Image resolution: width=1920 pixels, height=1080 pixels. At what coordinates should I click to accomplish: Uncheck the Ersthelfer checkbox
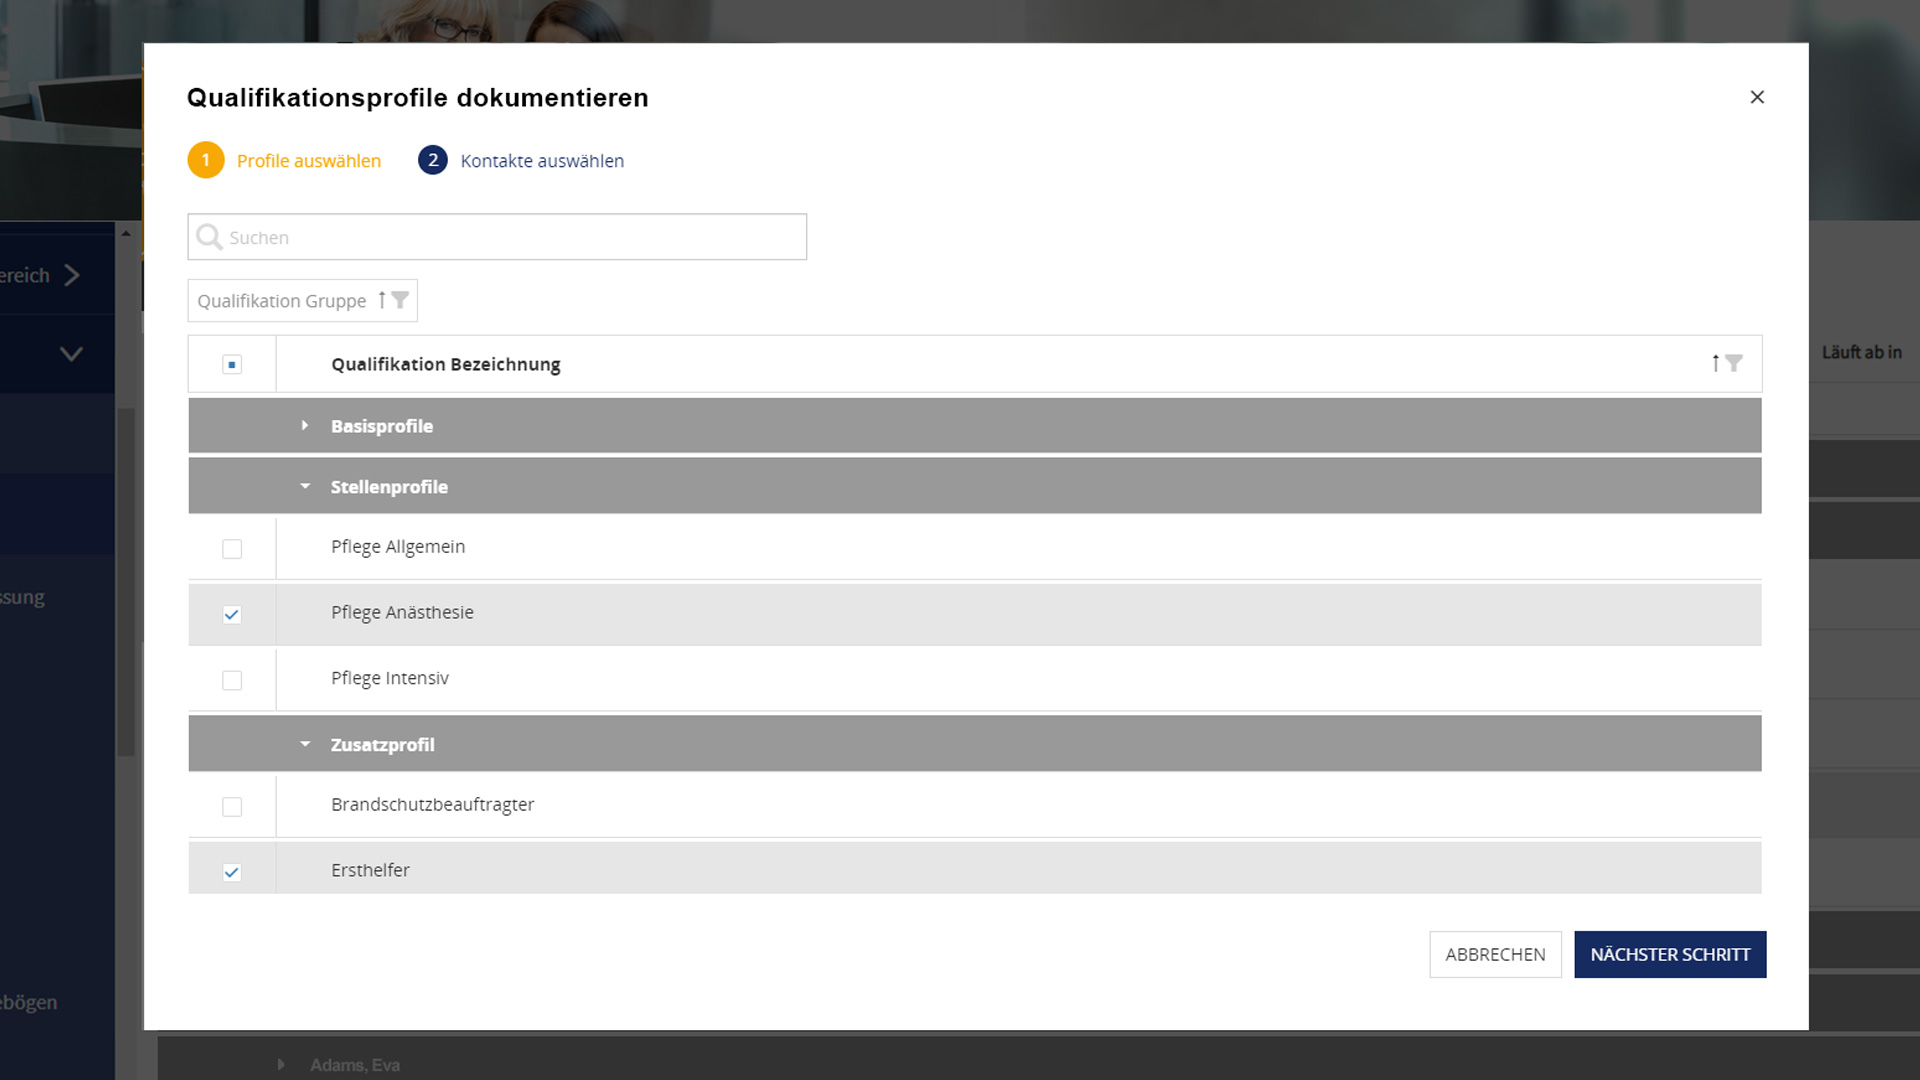(x=232, y=872)
